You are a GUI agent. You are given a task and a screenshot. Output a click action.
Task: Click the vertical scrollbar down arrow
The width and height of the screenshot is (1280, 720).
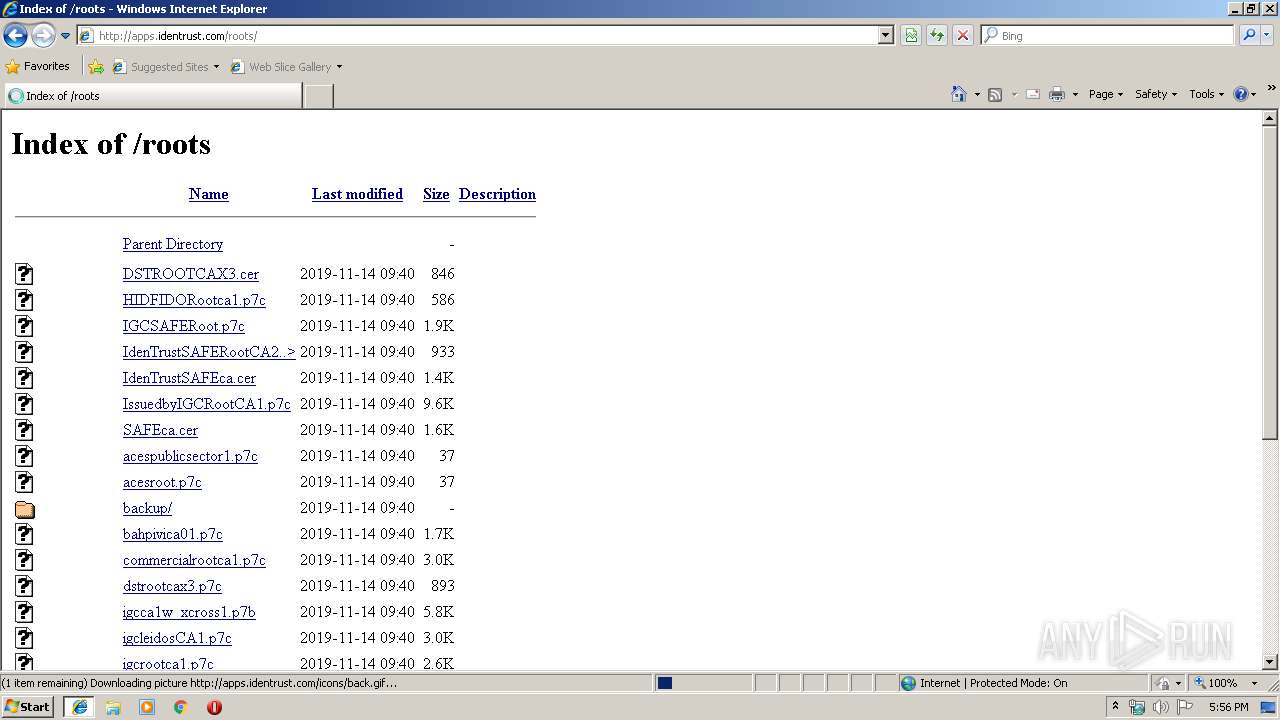click(1270, 662)
